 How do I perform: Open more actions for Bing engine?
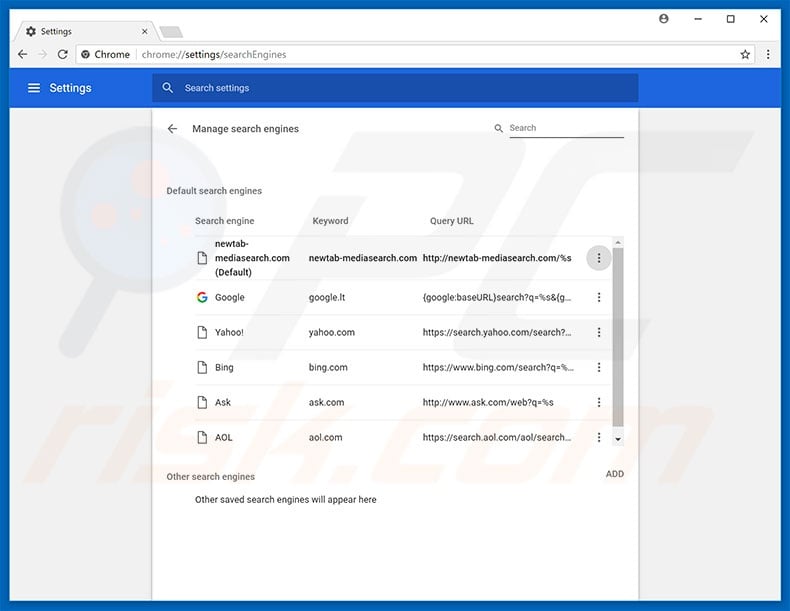(x=599, y=367)
